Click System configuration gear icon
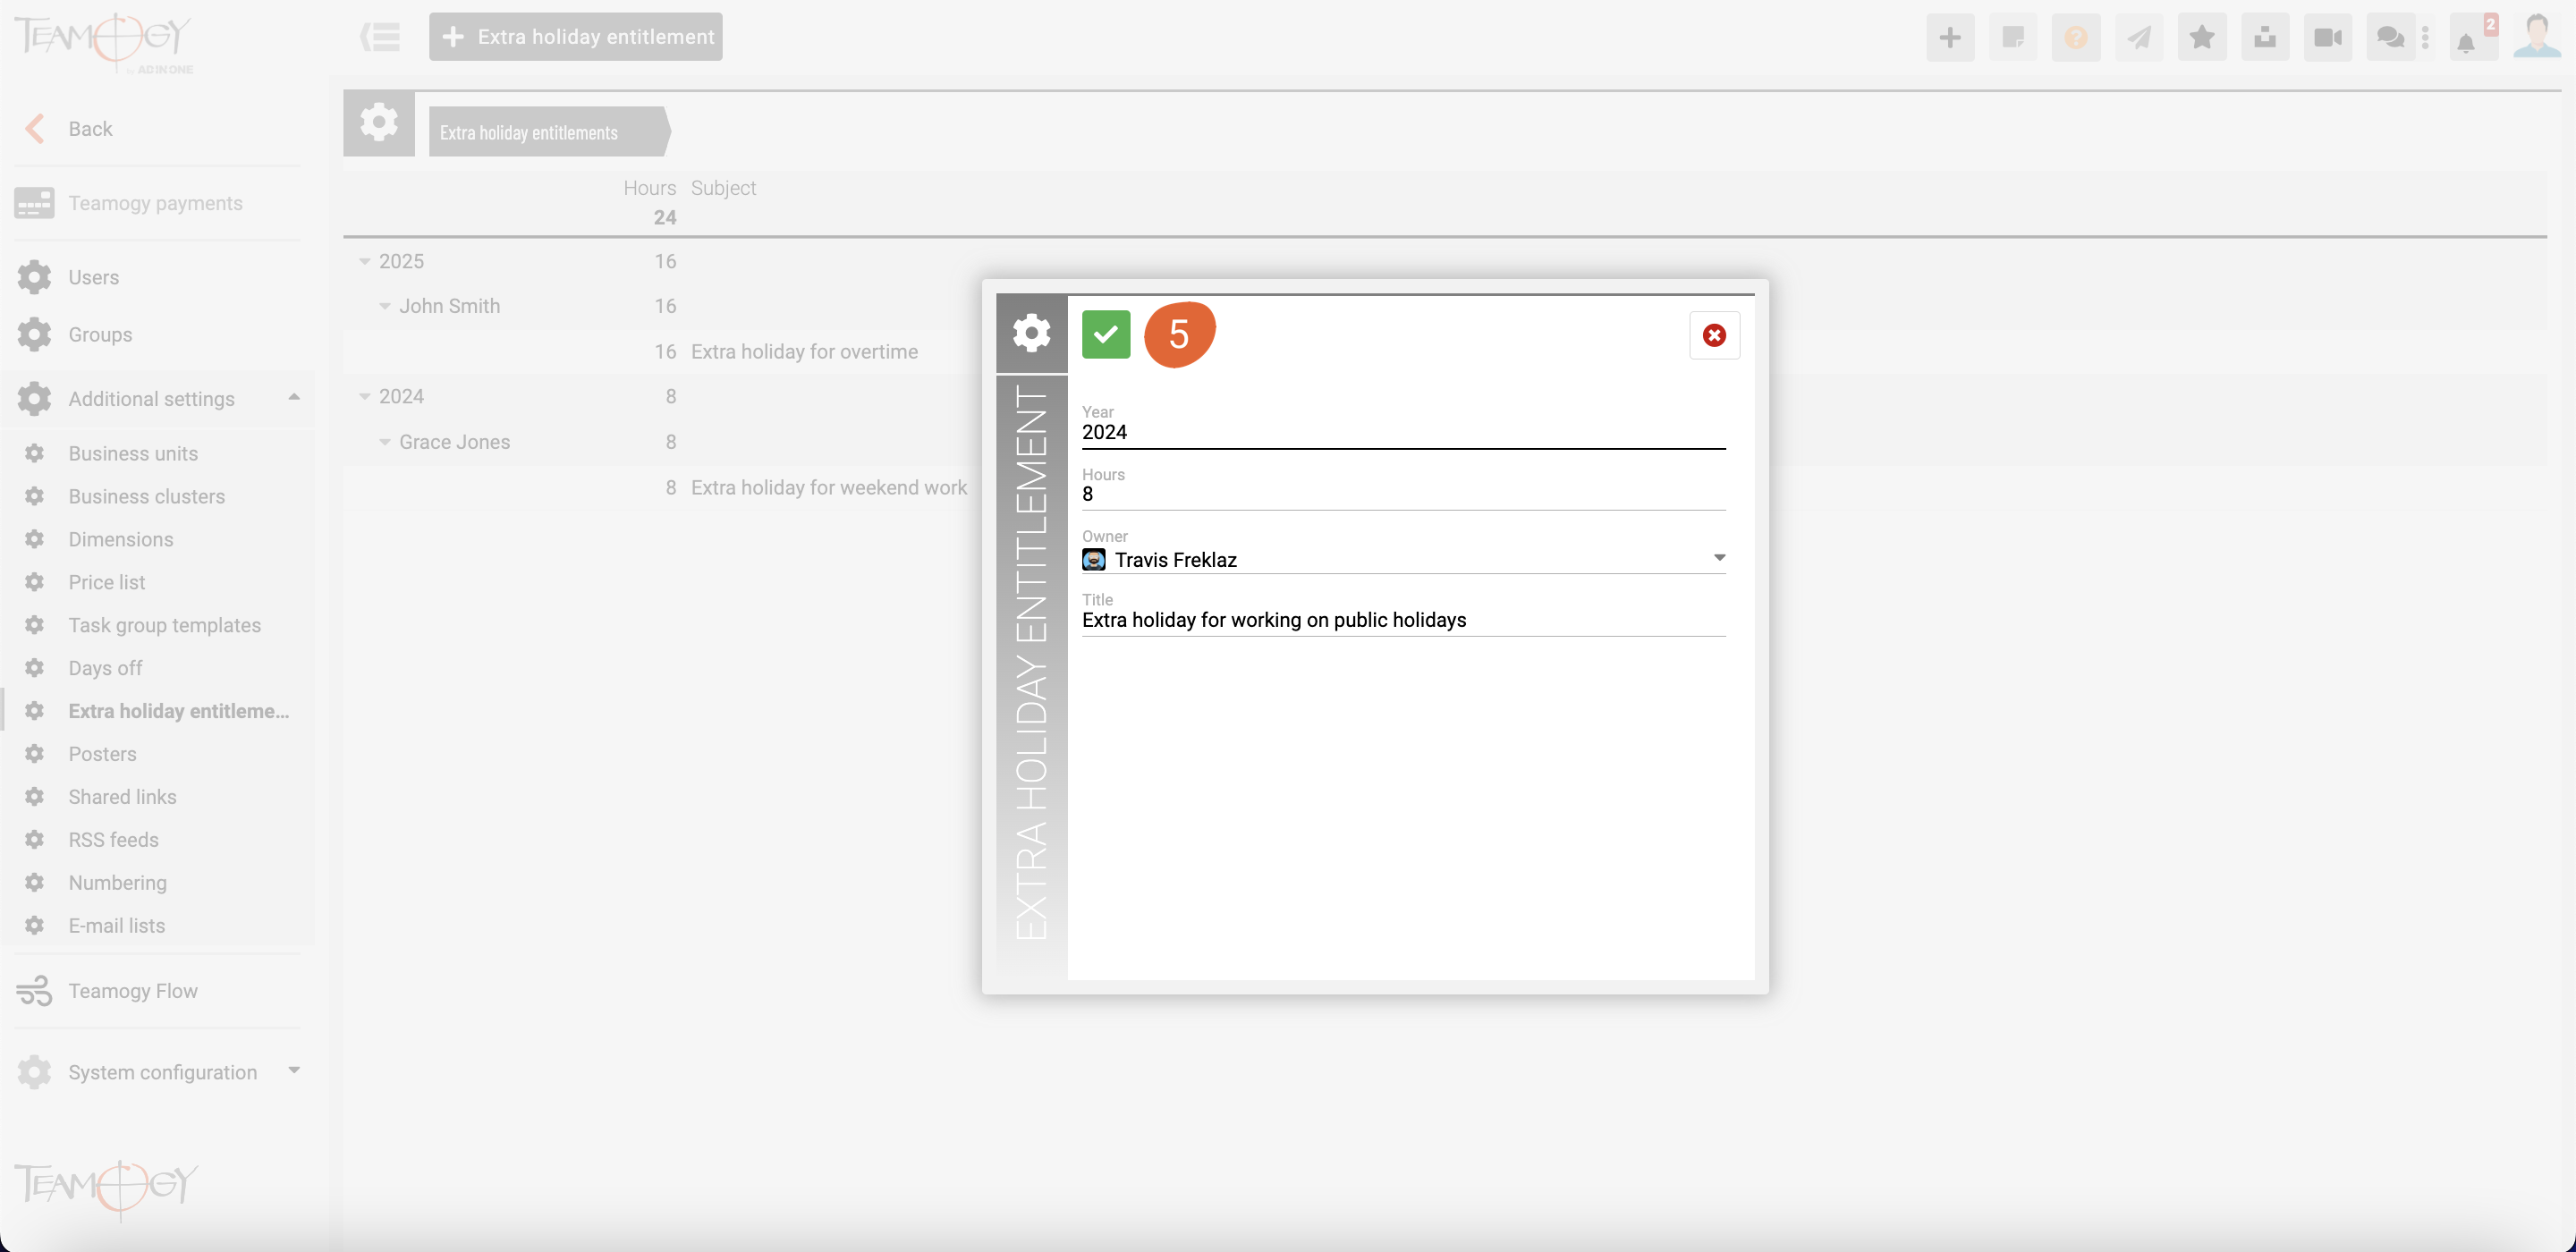2576x1252 pixels. 34,1071
